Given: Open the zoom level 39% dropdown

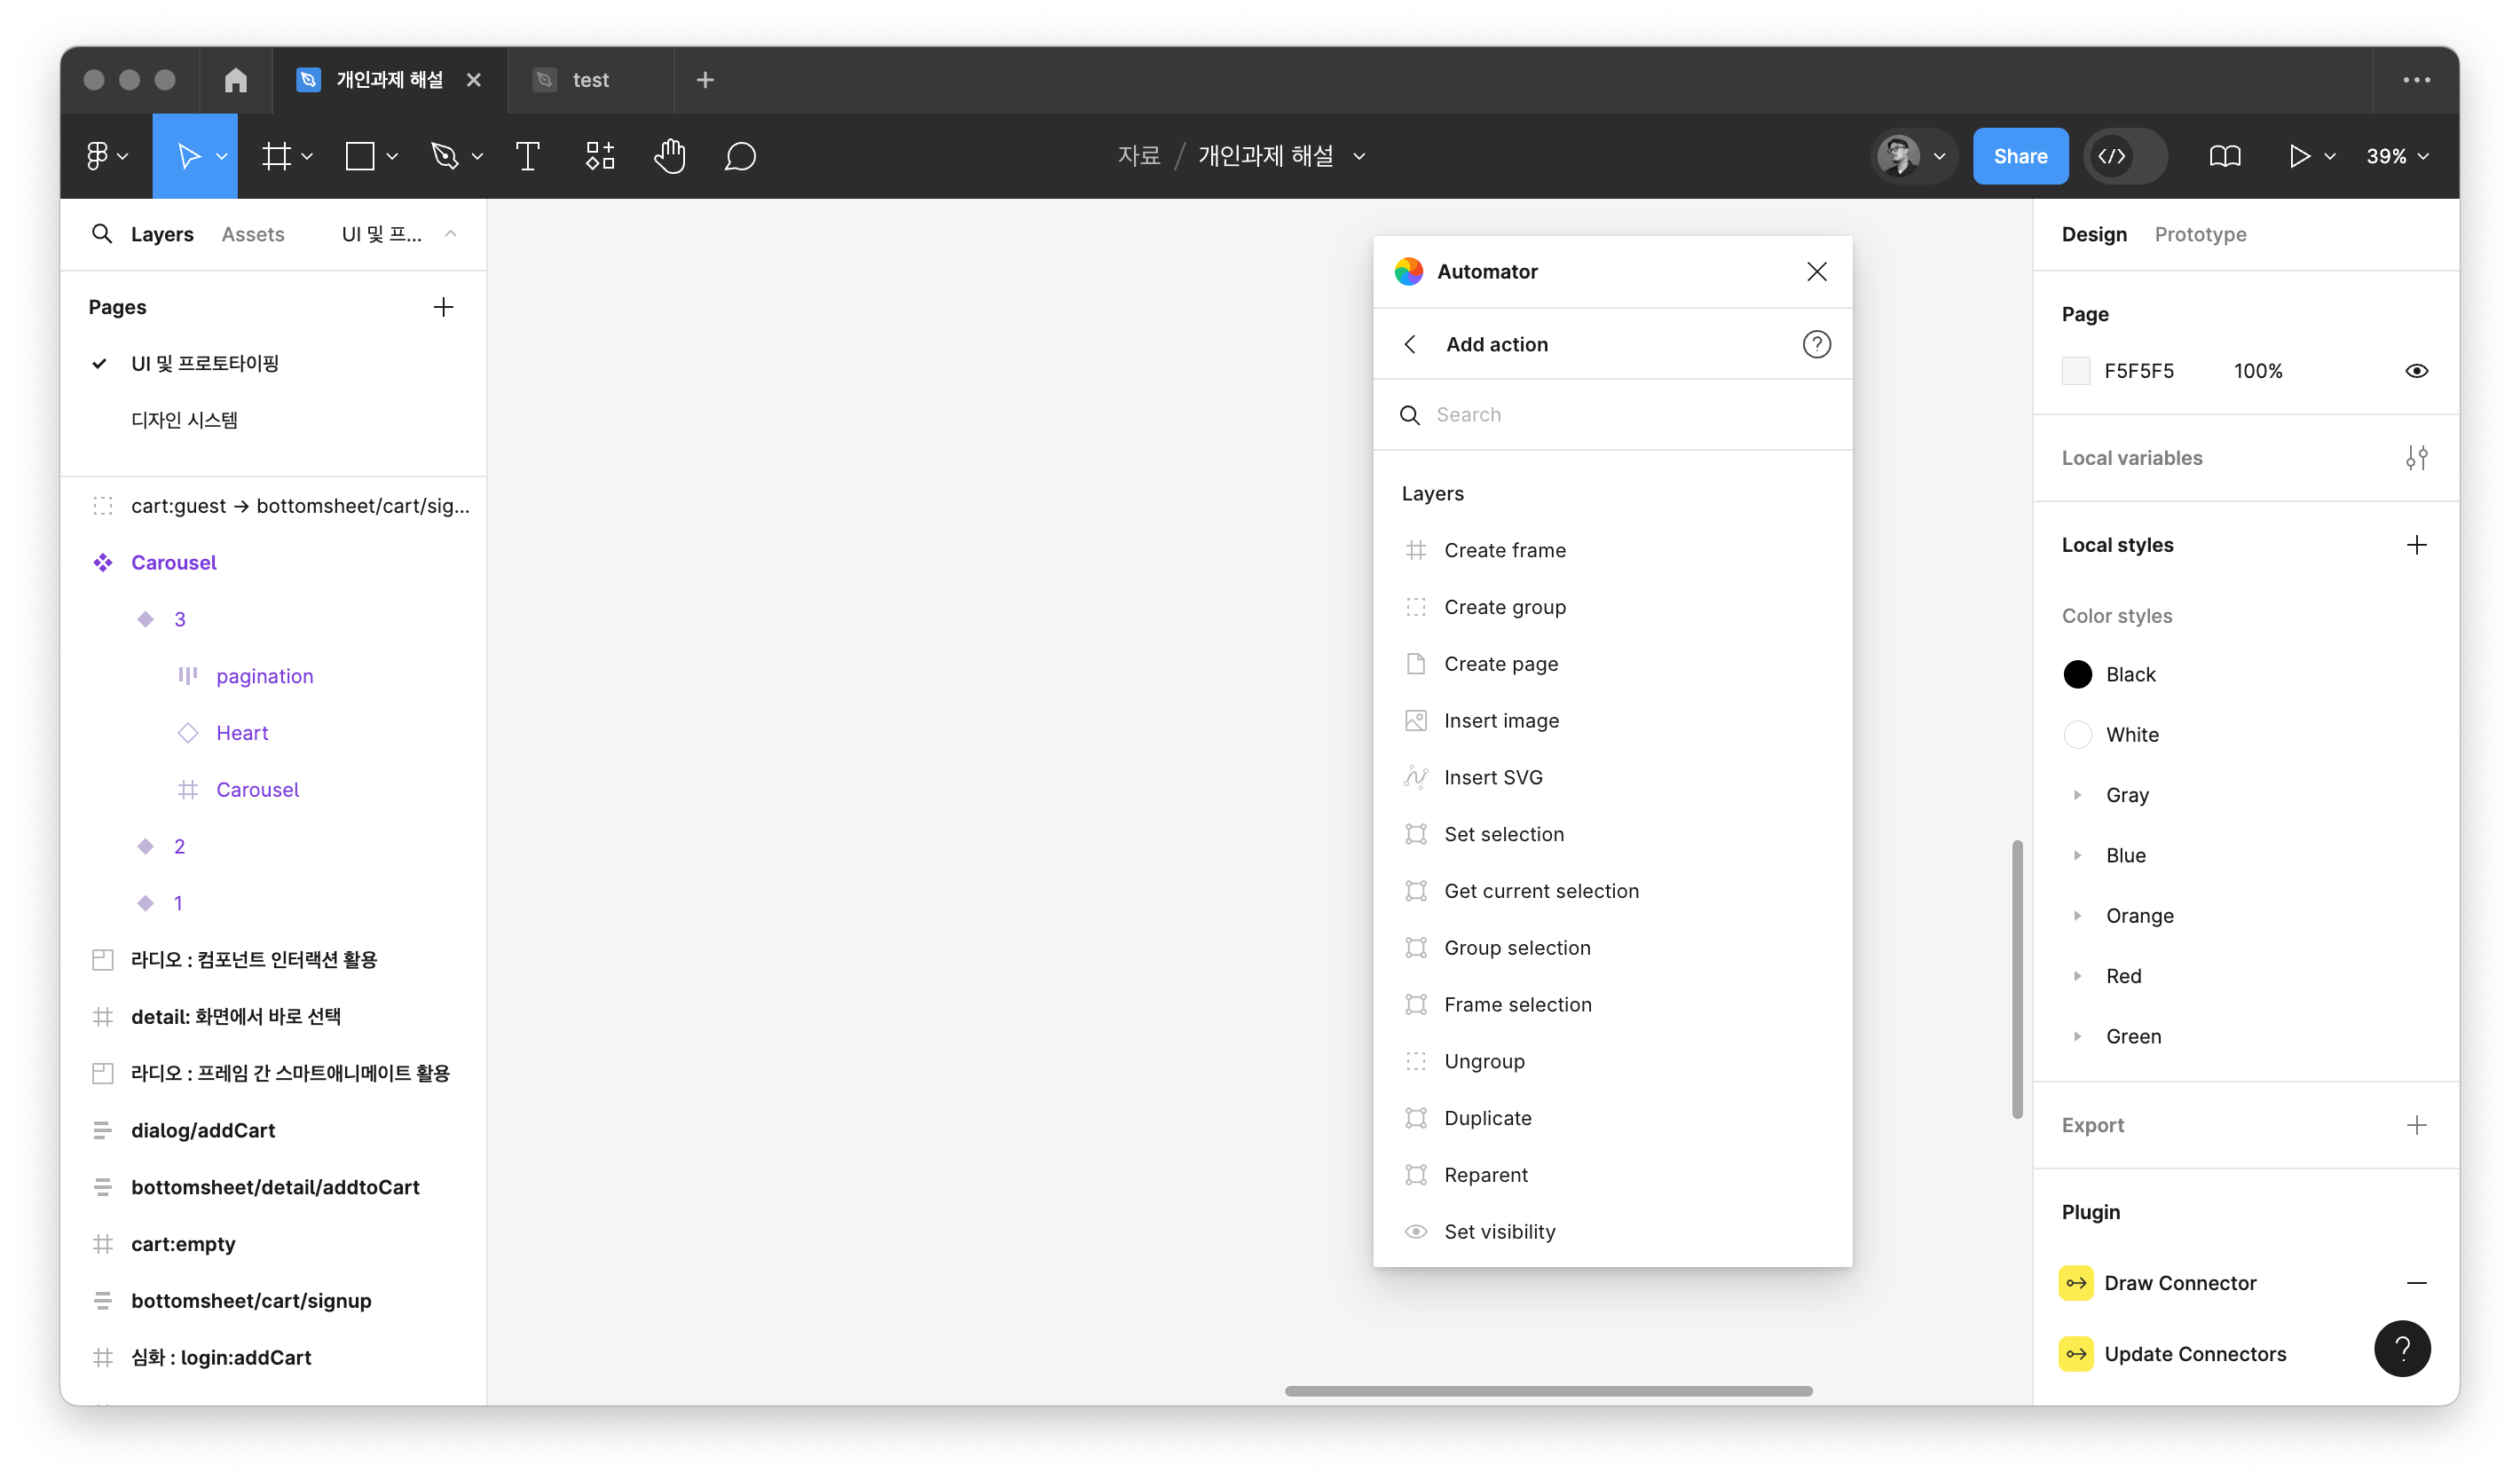Looking at the screenshot, I should [2397, 156].
